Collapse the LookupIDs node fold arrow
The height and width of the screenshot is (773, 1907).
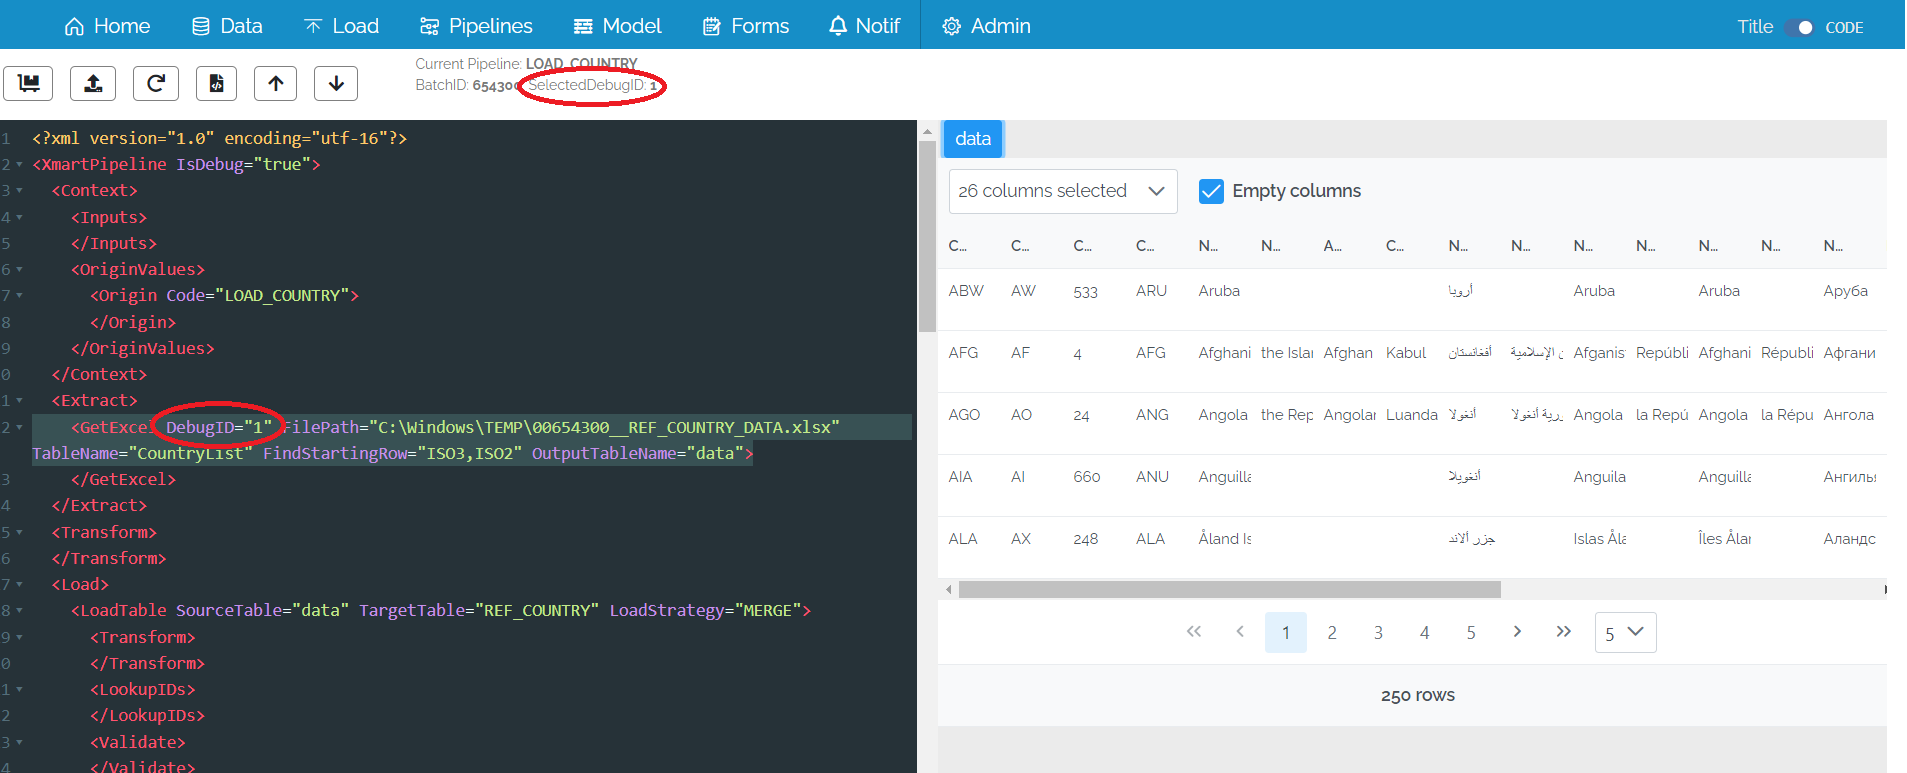click(x=19, y=689)
